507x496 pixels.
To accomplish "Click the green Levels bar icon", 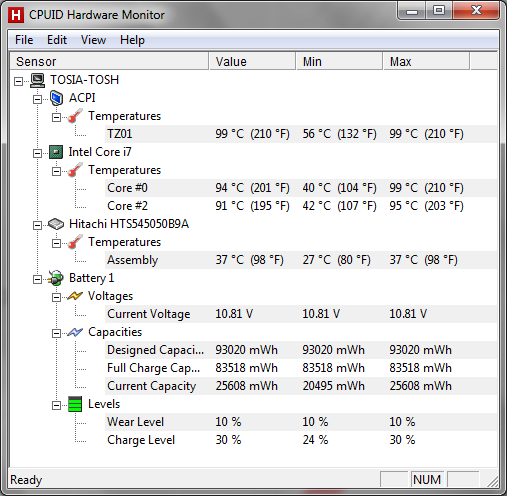I will 75,404.
